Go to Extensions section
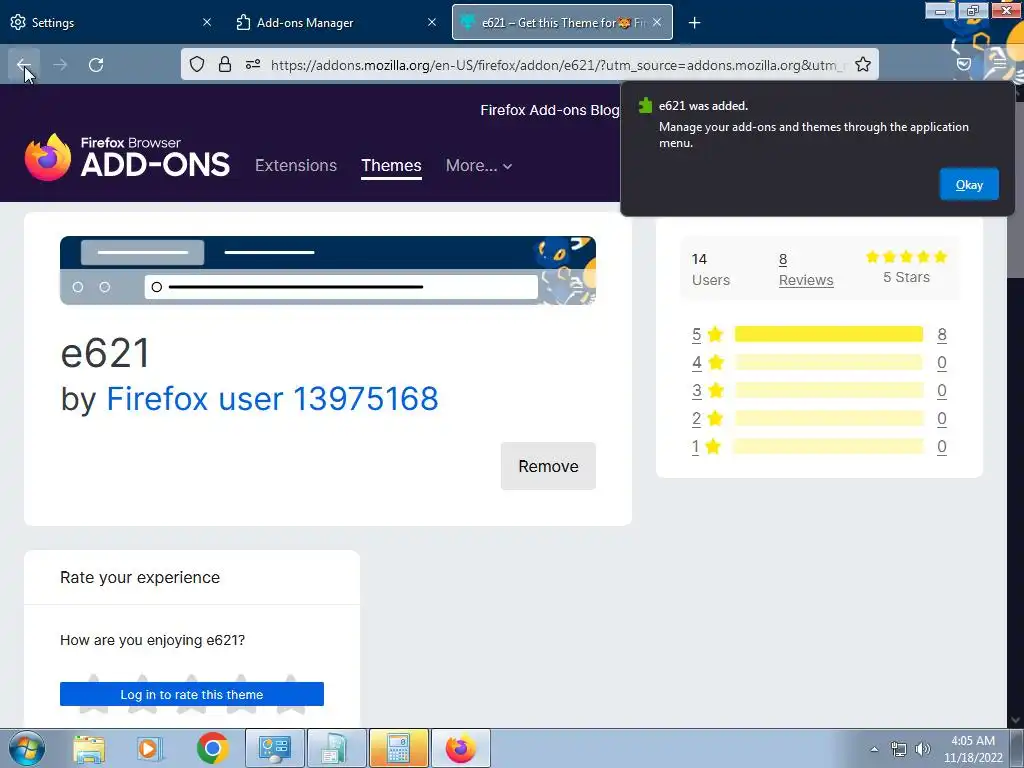 pyautogui.click(x=296, y=165)
